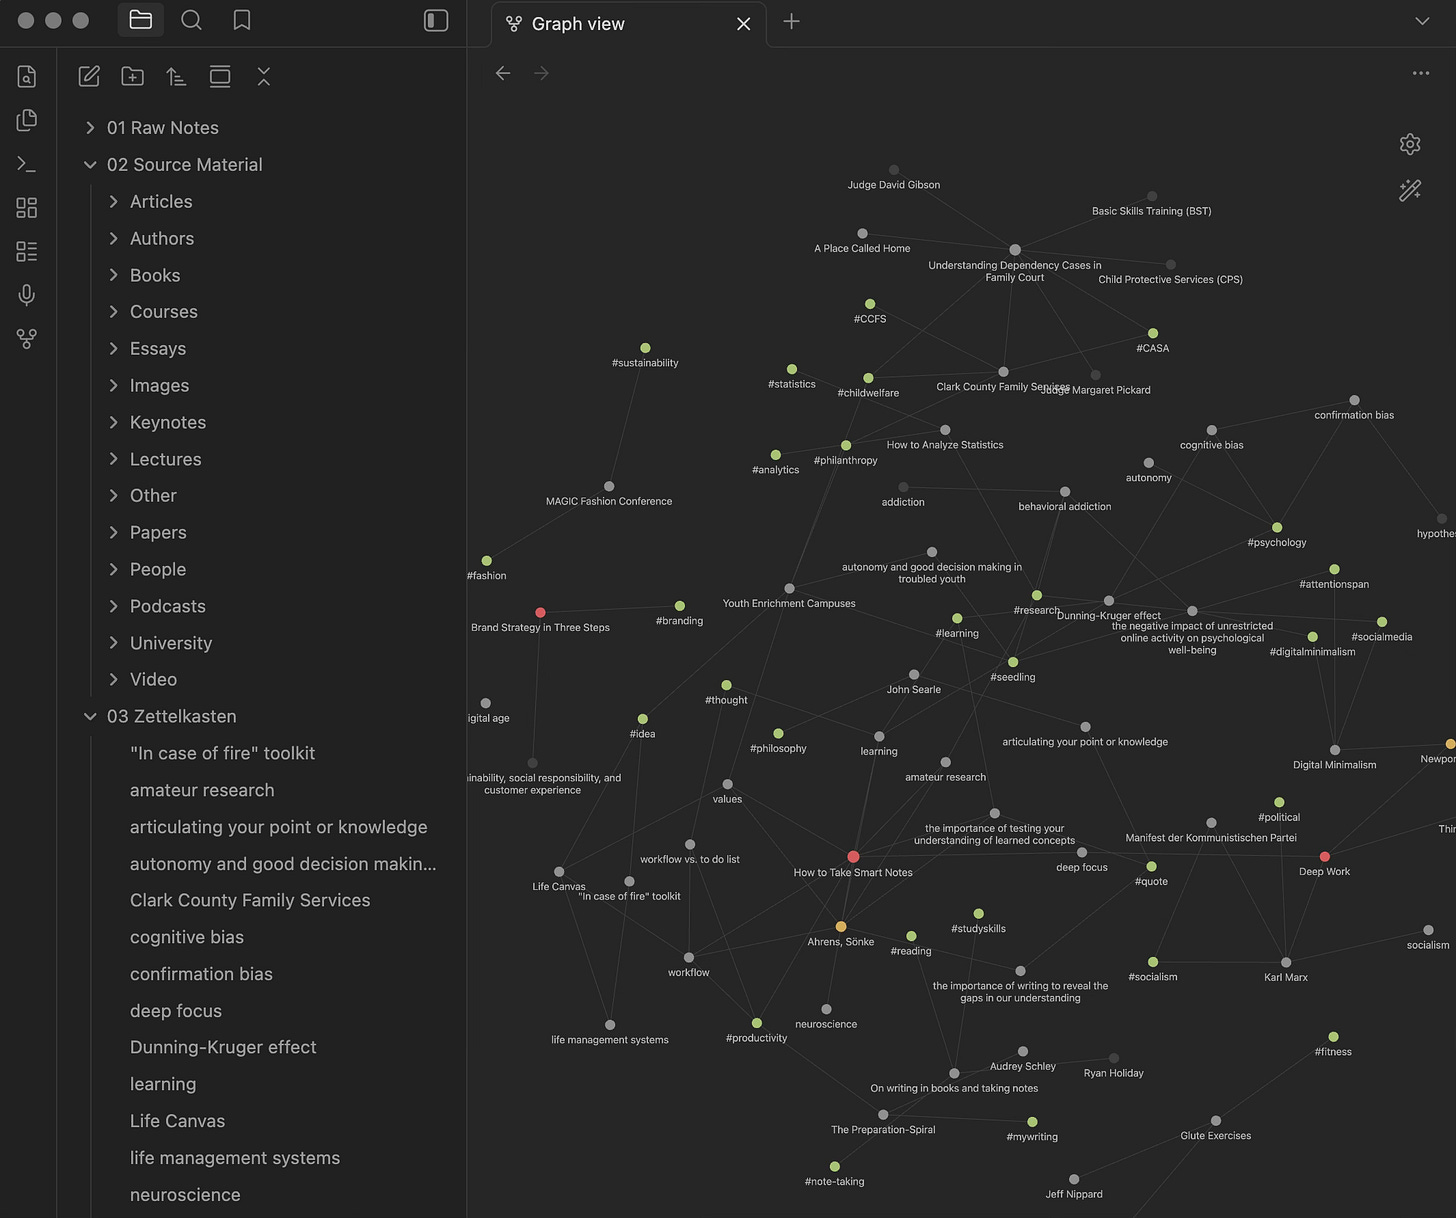
Task: Close the Graph view tab
Action: pos(743,24)
